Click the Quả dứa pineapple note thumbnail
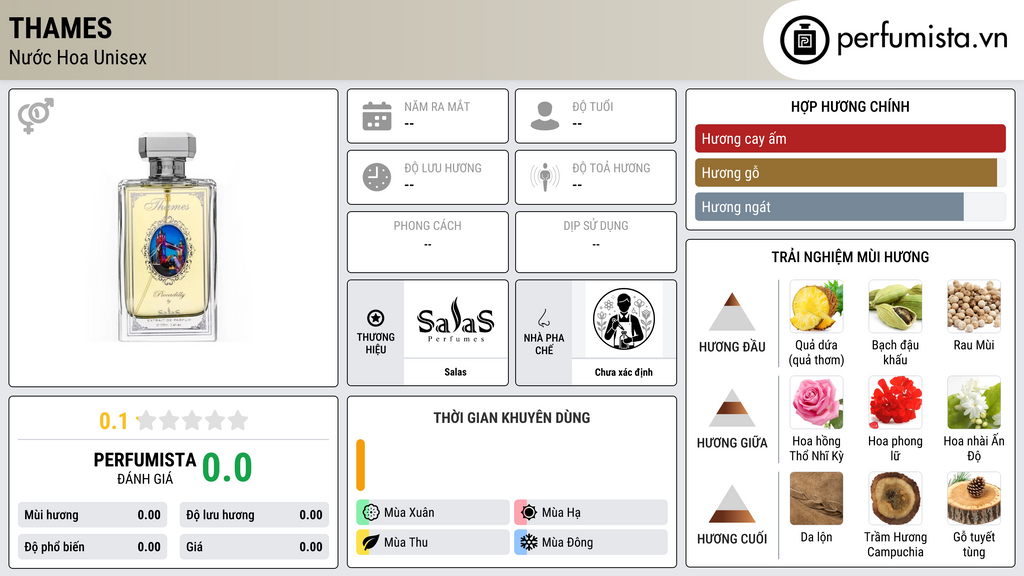The width and height of the screenshot is (1024, 576). (816, 306)
